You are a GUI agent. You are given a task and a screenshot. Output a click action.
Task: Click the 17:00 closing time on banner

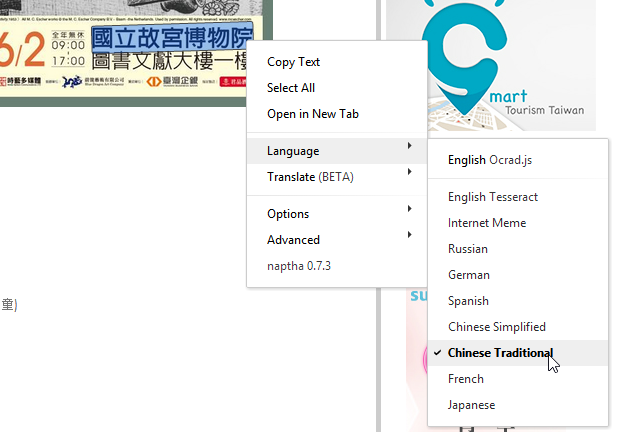(x=68, y=61)
